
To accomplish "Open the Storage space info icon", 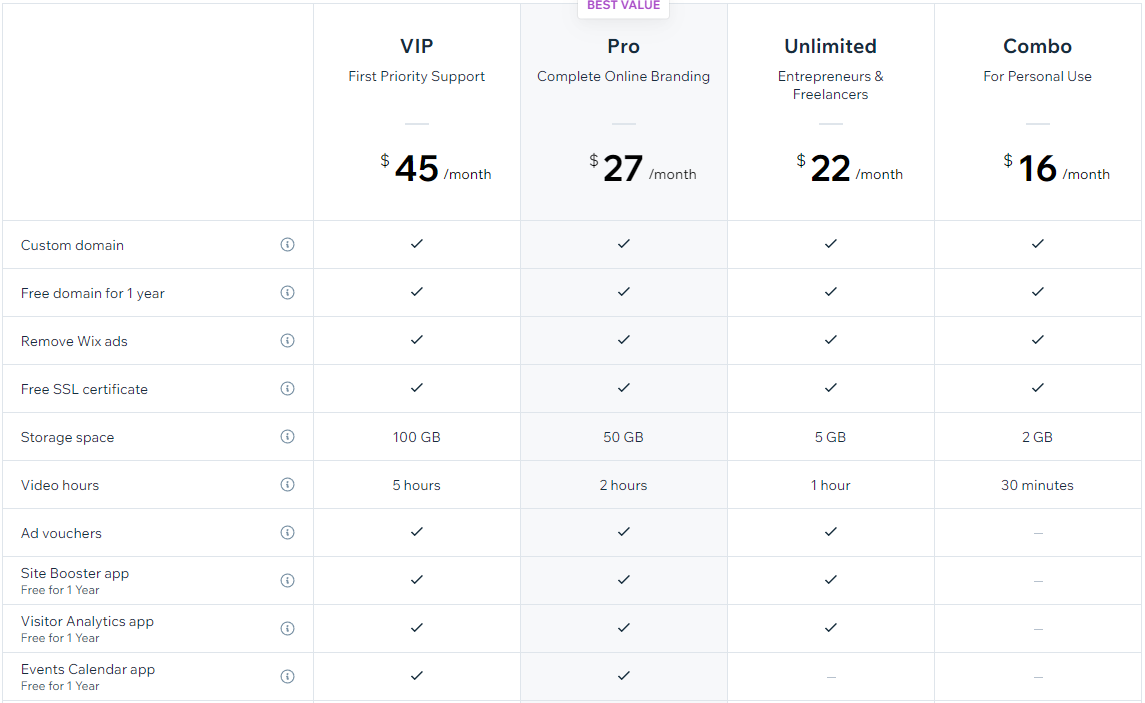I will 287,437.
